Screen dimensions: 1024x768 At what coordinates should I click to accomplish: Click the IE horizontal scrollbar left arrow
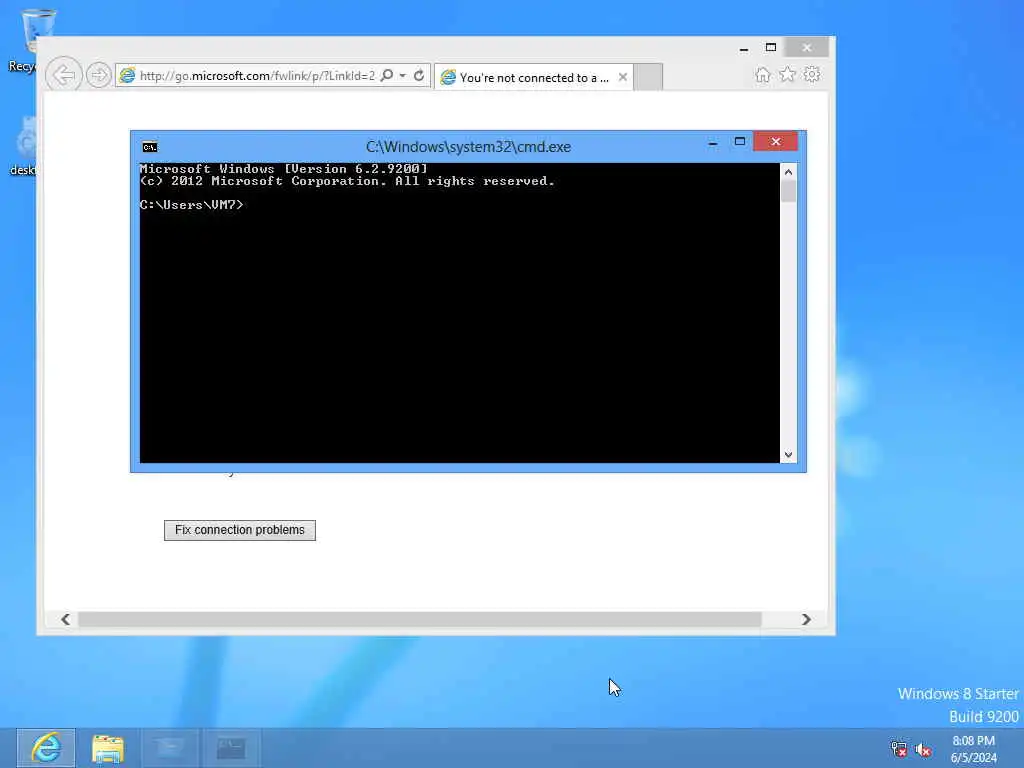coord(65,619)
